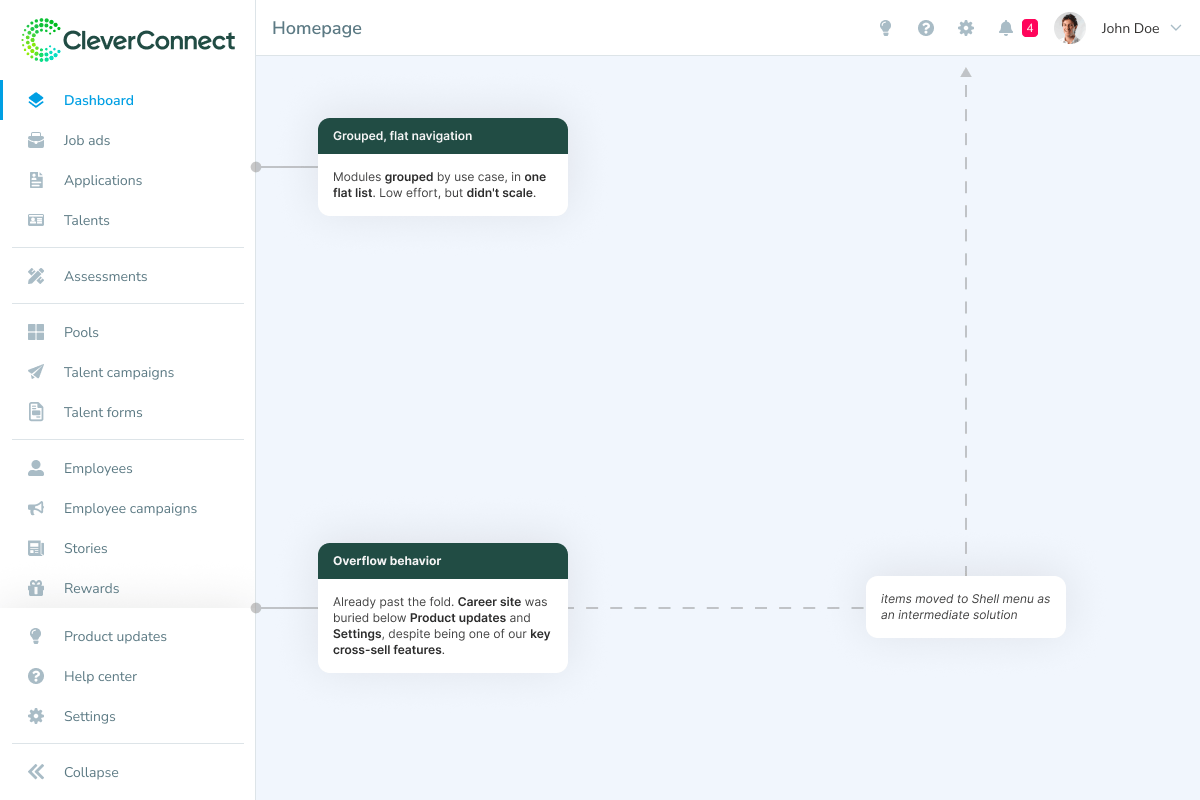Screen dimensions: 1200x800
Task: Open Stories in sidebar
Action: [x=128, y=548]
